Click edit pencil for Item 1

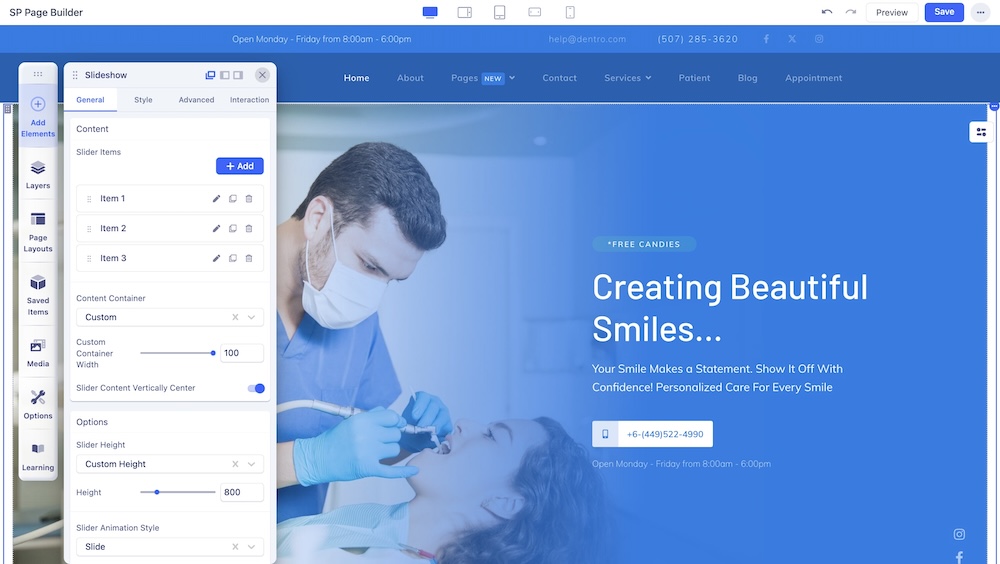[216, 199]
